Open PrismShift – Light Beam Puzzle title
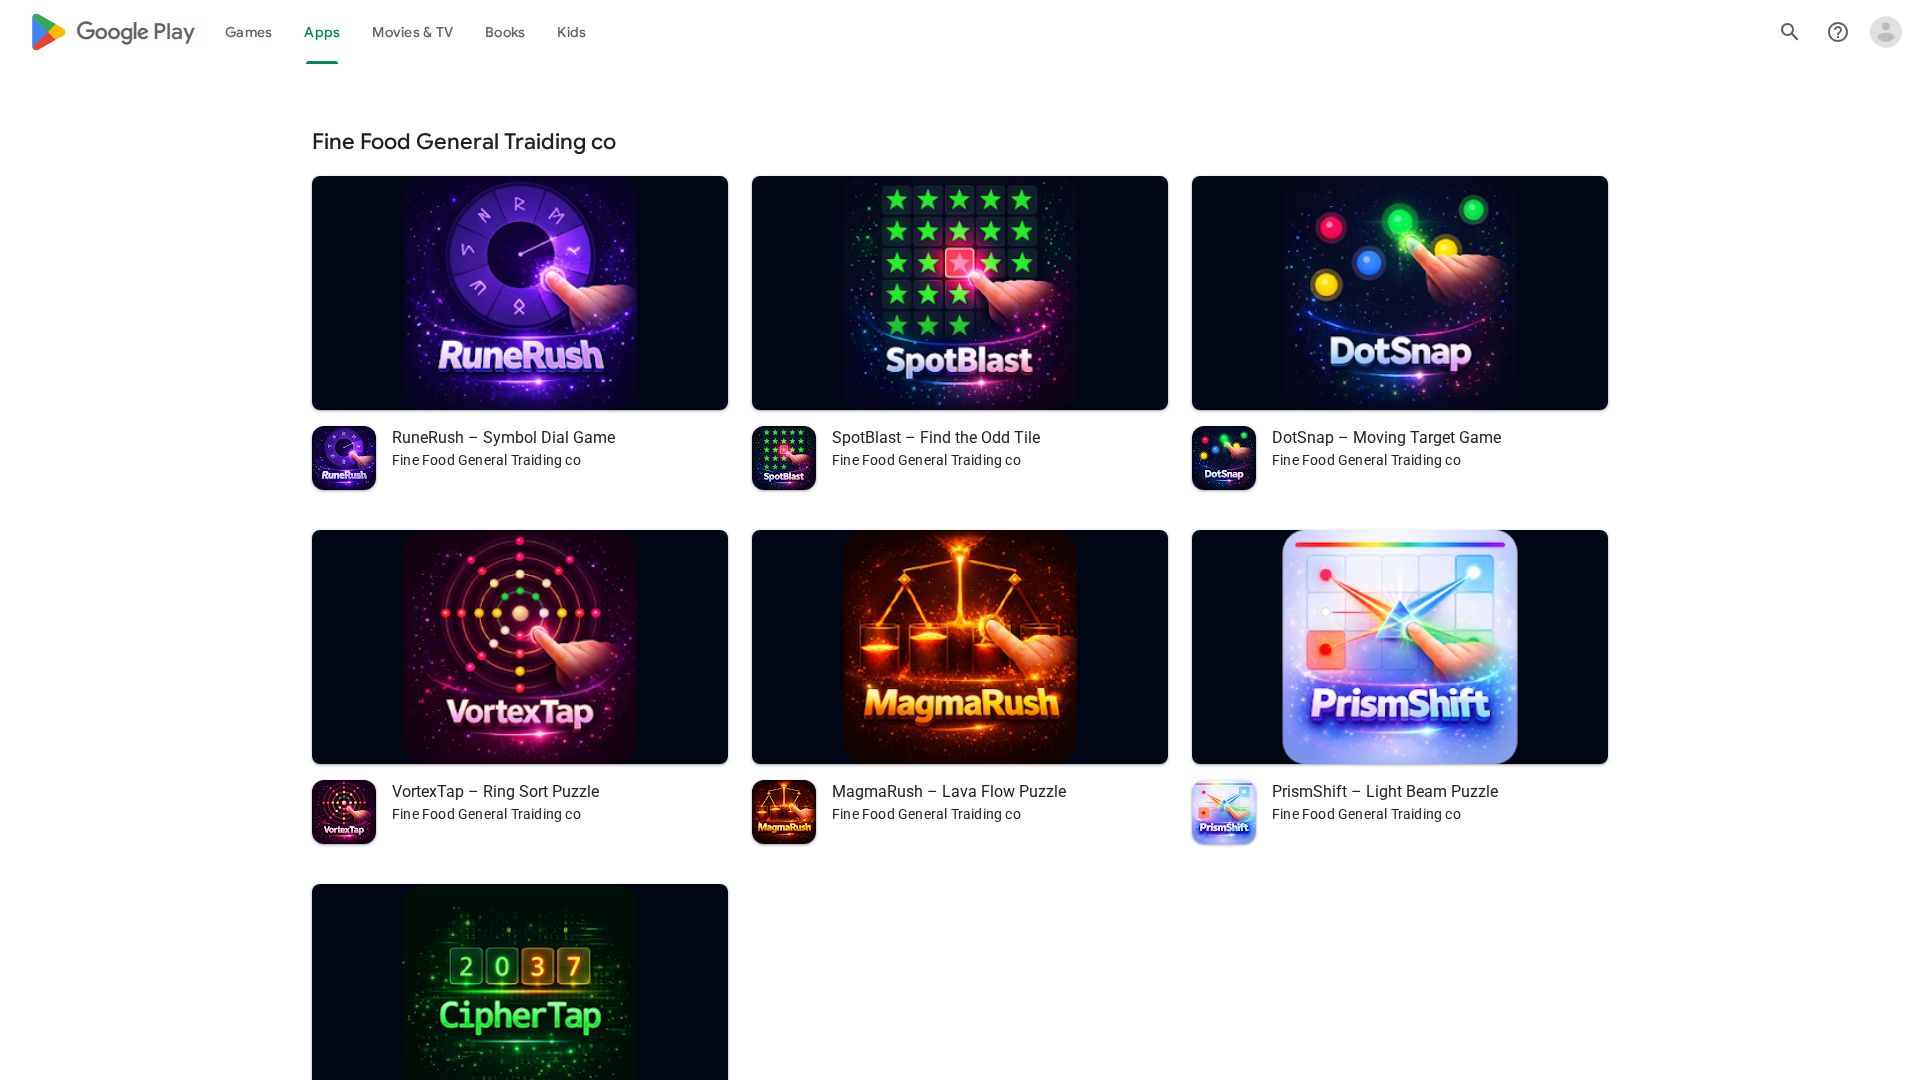 1384,792
